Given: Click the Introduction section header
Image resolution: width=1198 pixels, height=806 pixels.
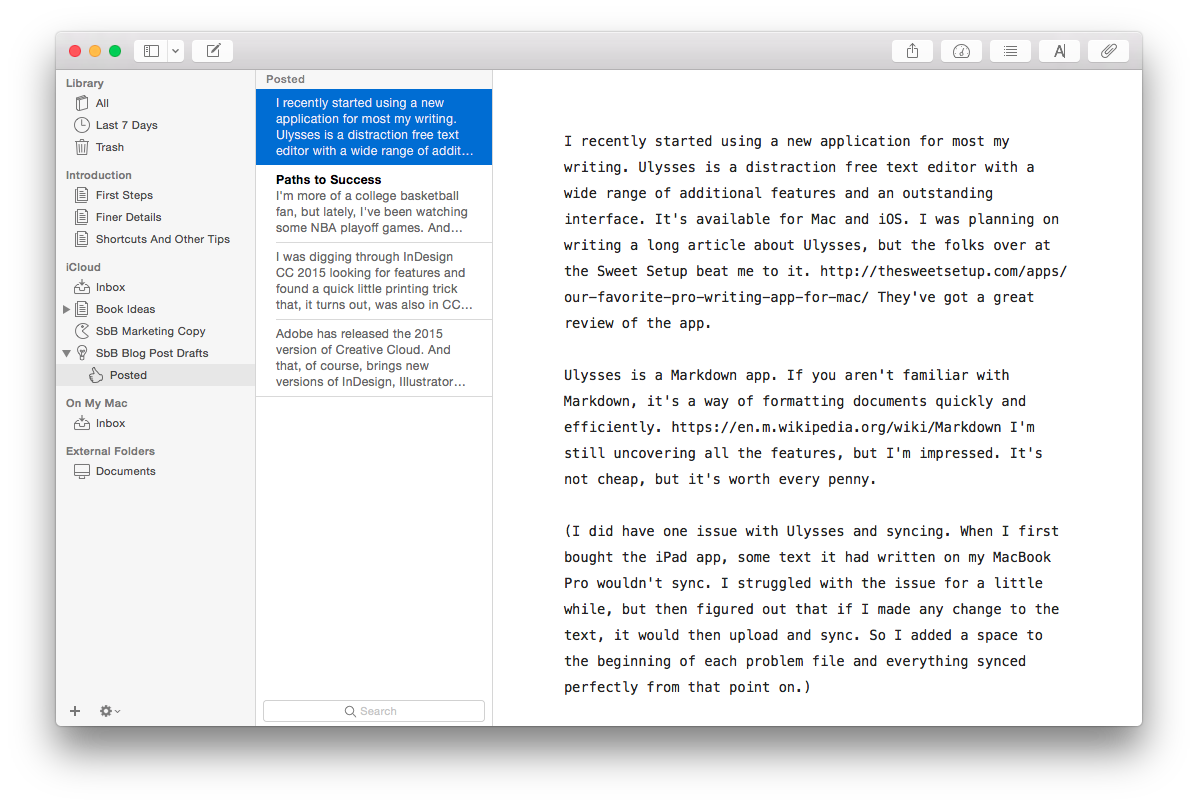Looking at the screenshot, I should [x=99, y=176].
